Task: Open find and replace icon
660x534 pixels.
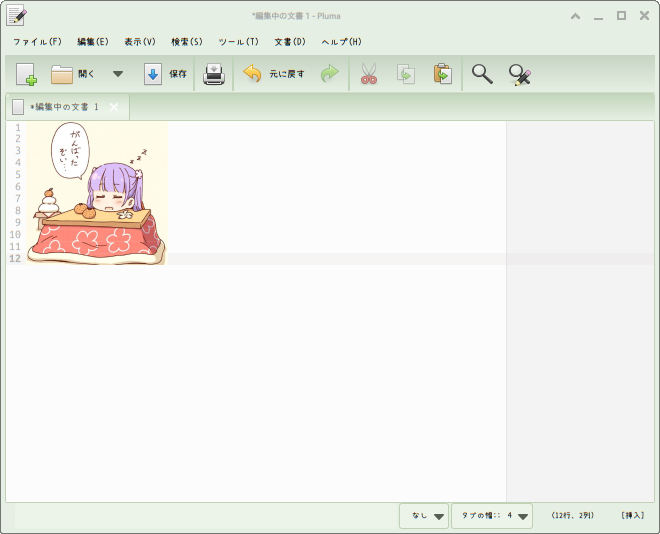Action: 520,74
